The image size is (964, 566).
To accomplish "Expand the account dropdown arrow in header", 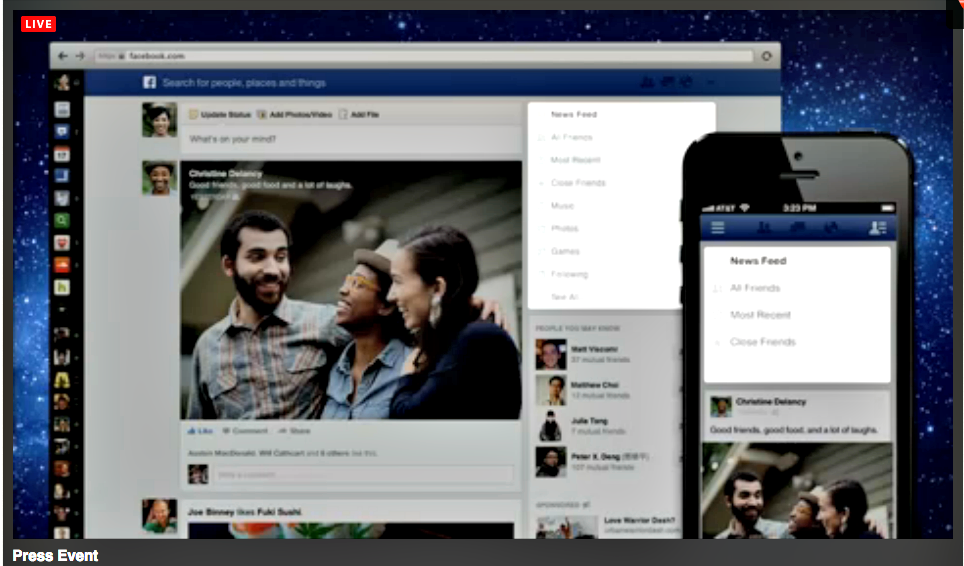I will click(x=711, y=83).
